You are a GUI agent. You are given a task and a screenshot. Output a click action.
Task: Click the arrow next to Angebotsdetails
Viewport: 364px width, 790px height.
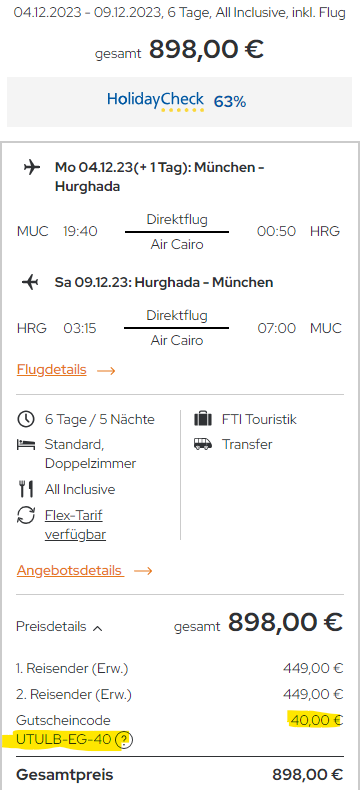click(143, 571)
